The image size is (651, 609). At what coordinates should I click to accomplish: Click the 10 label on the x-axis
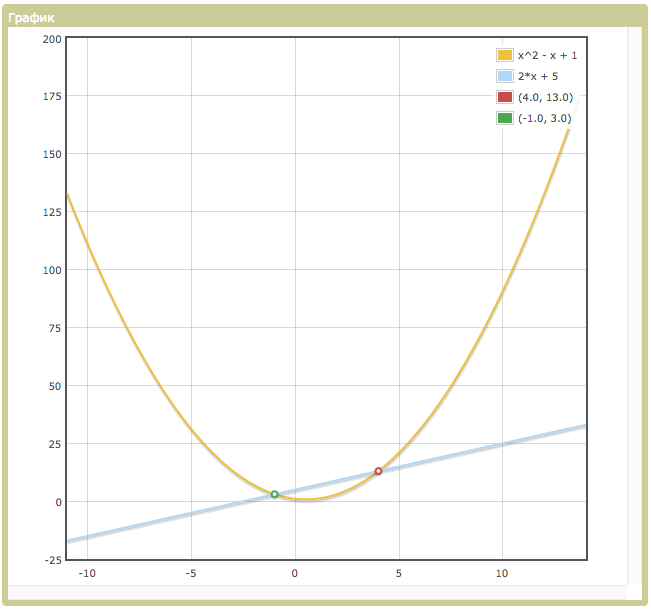coord(503,574)
